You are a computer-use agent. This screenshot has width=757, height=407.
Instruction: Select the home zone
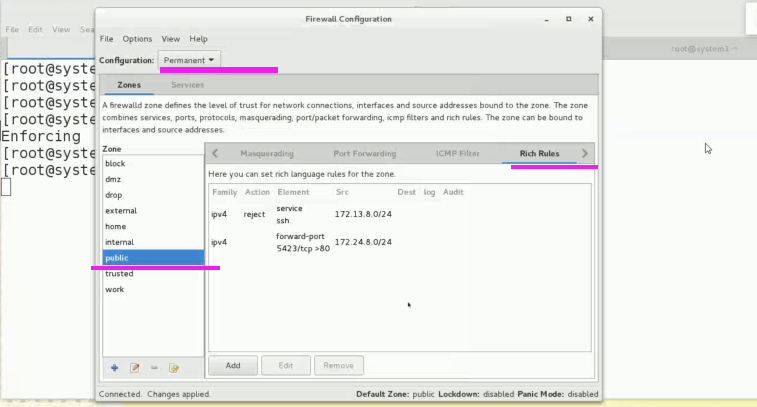click(x=153, y=226)
